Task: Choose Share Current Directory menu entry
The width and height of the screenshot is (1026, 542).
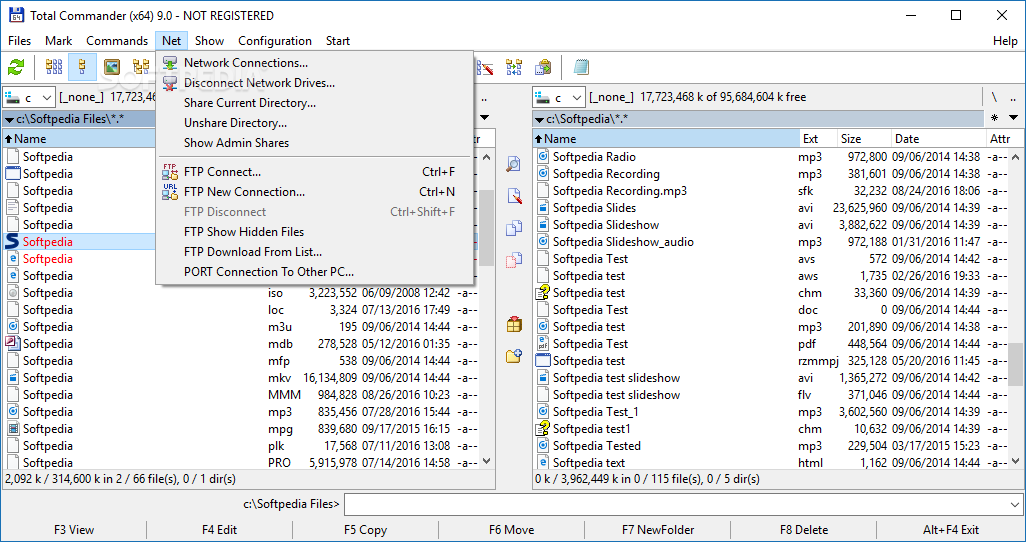Action: pos(250,103)
